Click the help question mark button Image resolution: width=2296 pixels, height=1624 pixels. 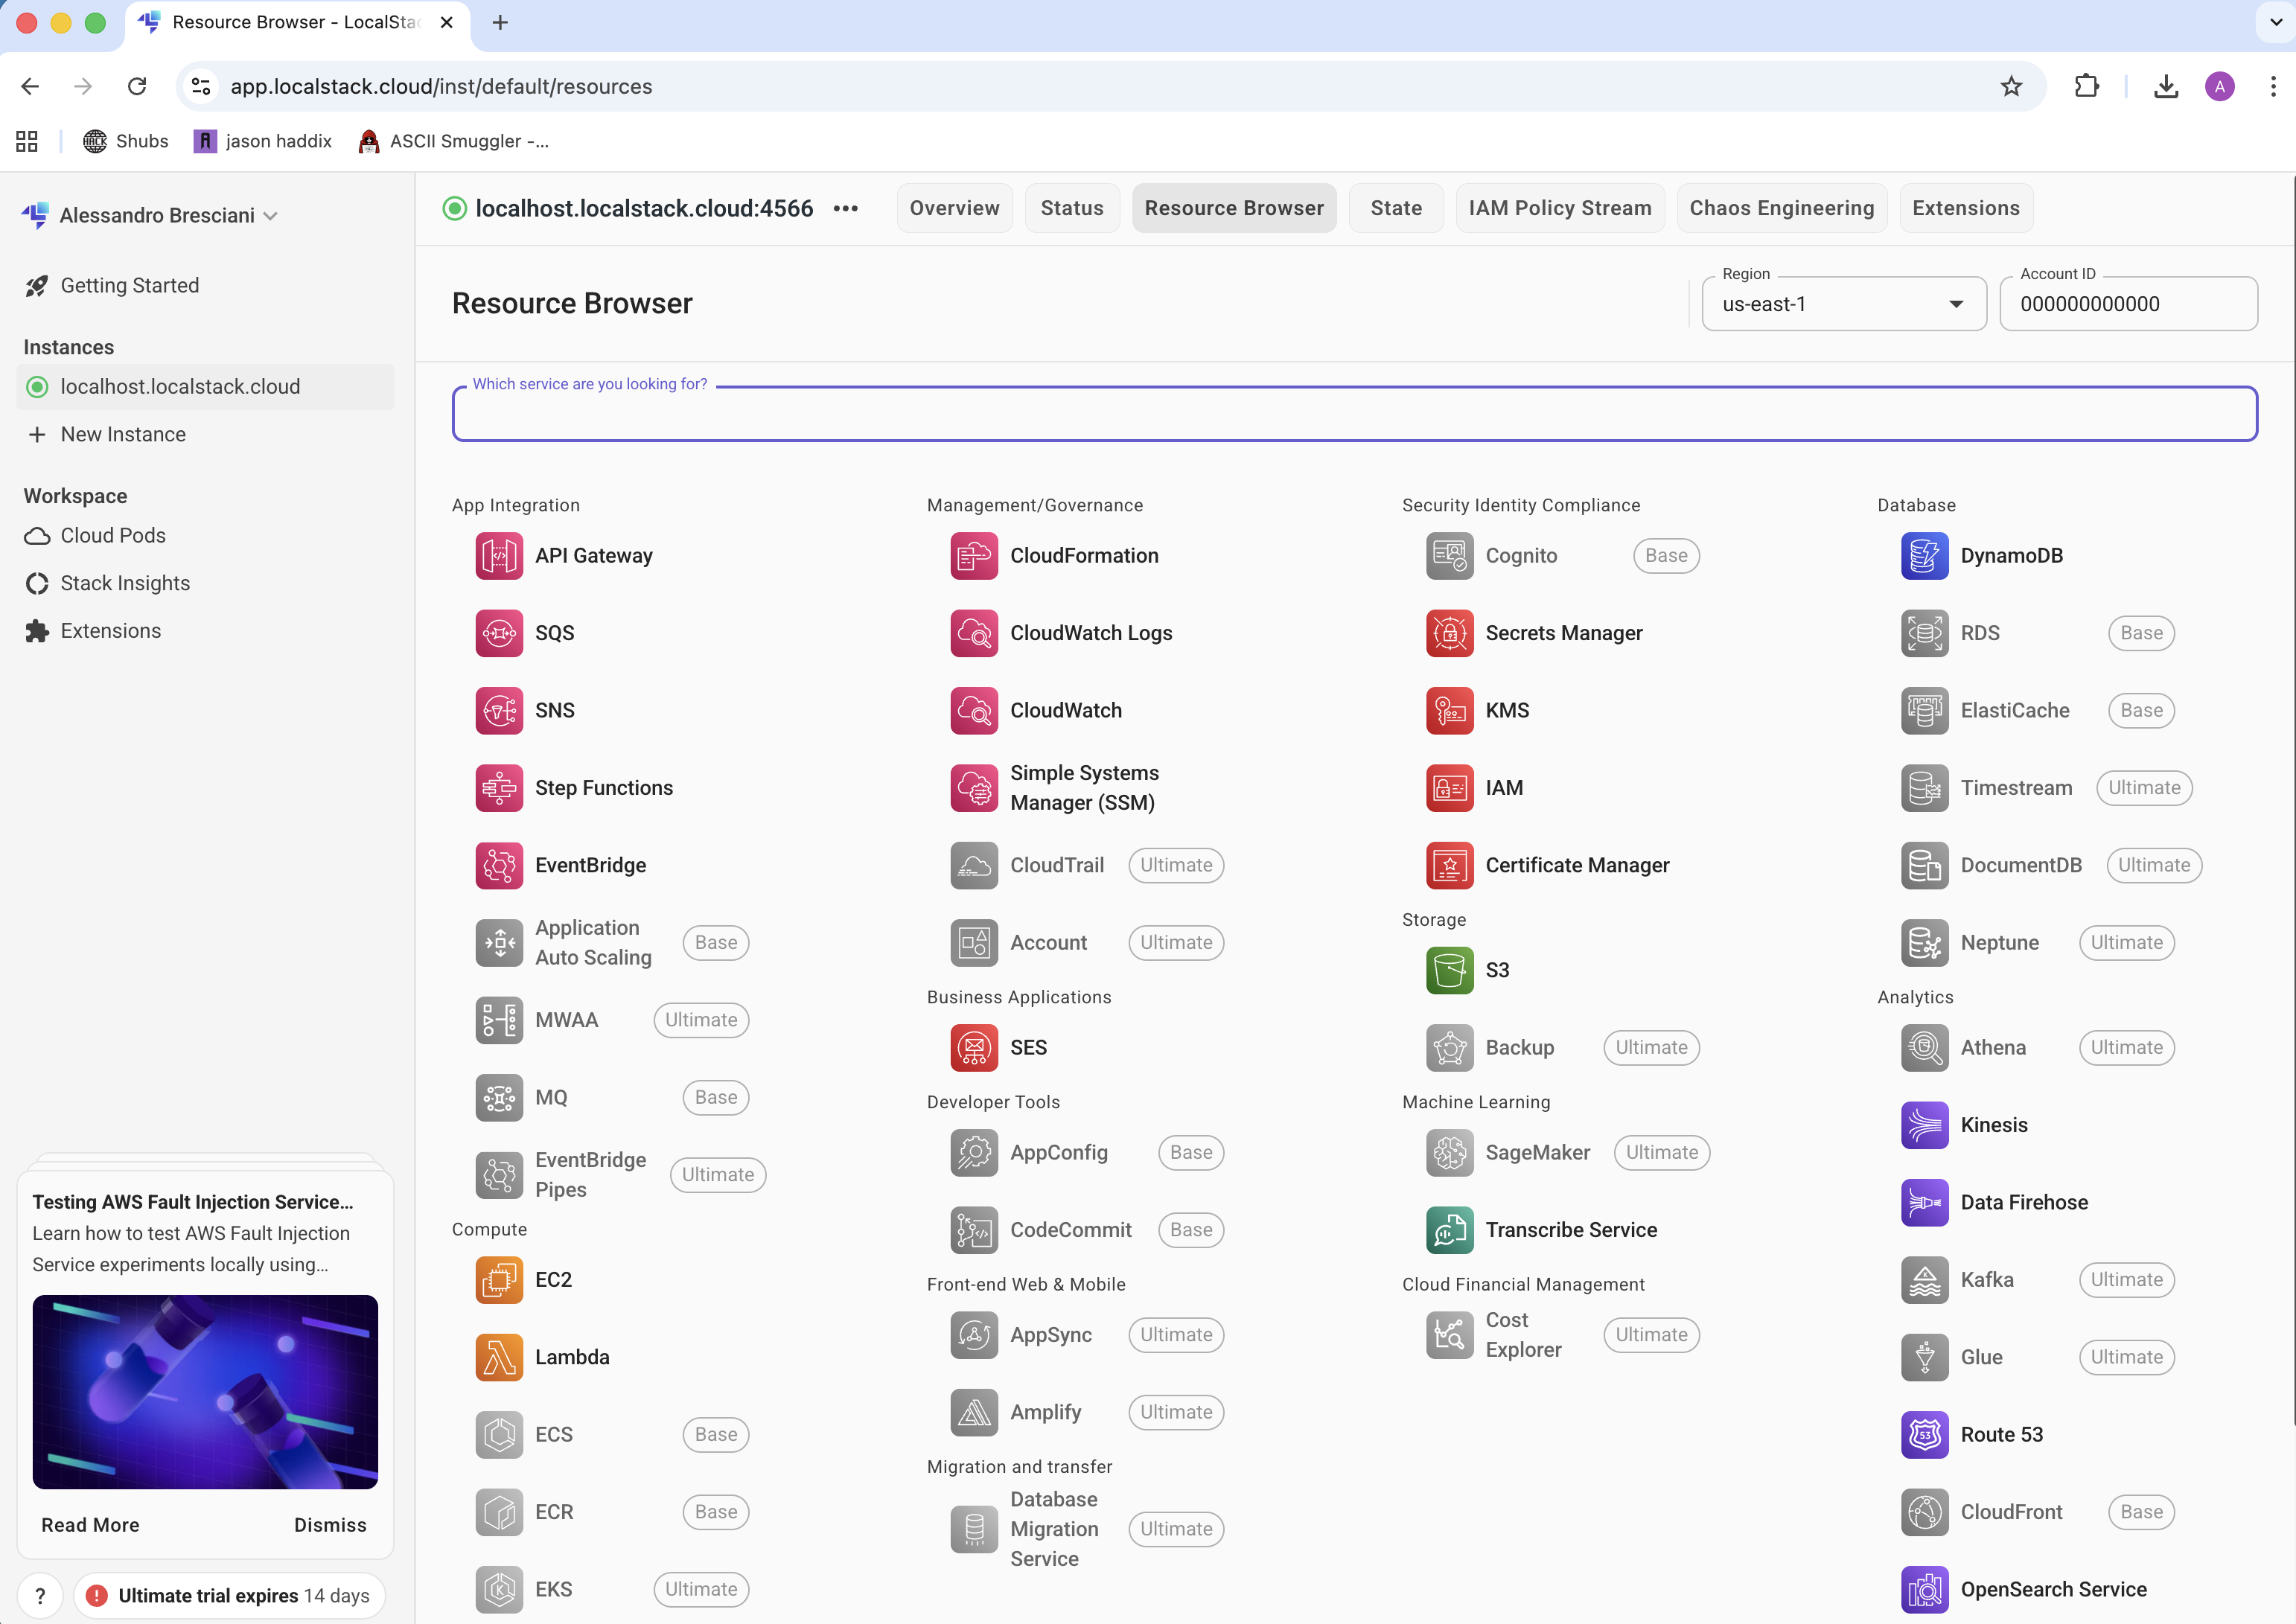[40, 1595]
